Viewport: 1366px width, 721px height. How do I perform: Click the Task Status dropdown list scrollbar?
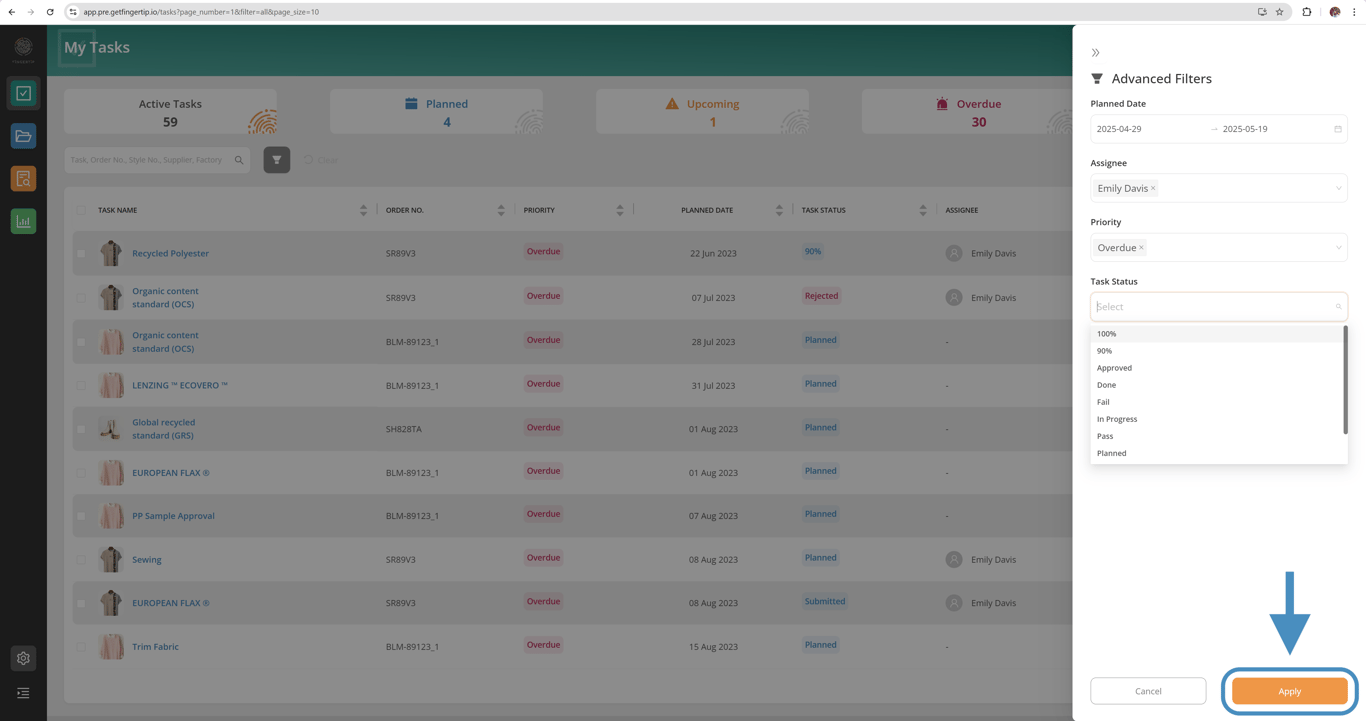(x=1346, y=380)
